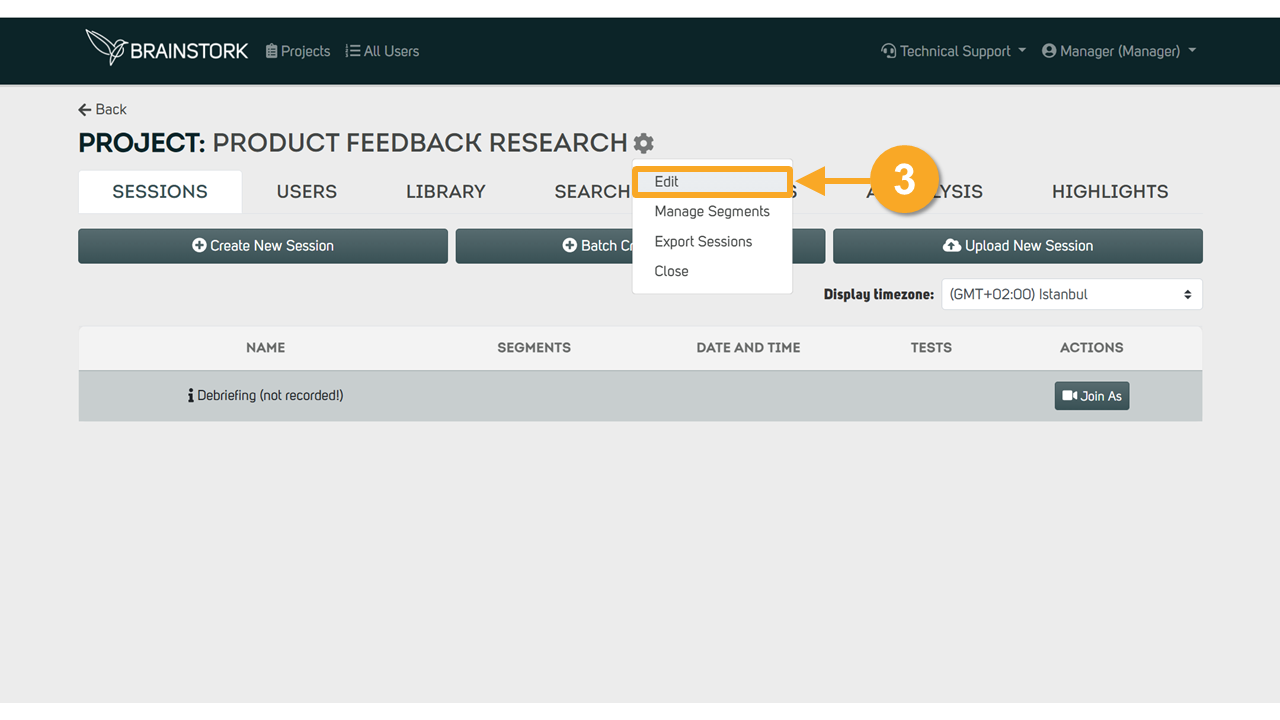Screen dimensions: 1280x720
Task: Click Close in the project menu
Action: (671, 272)
